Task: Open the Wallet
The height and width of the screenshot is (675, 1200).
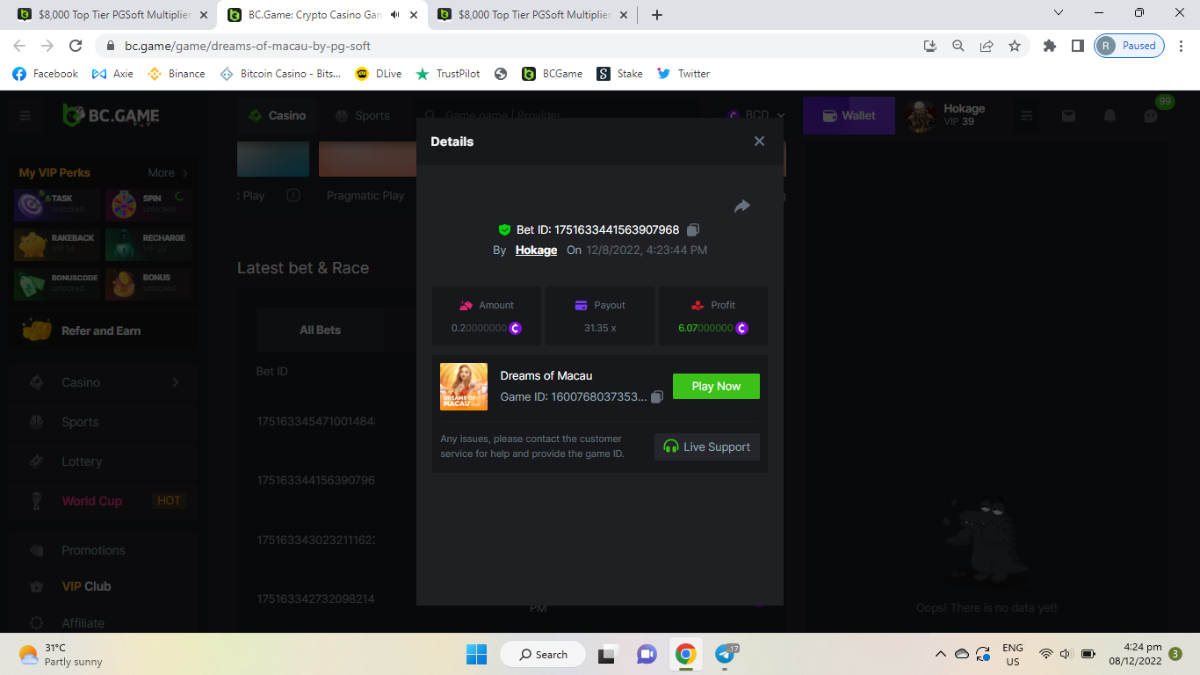Action: [x=848, y=116]
